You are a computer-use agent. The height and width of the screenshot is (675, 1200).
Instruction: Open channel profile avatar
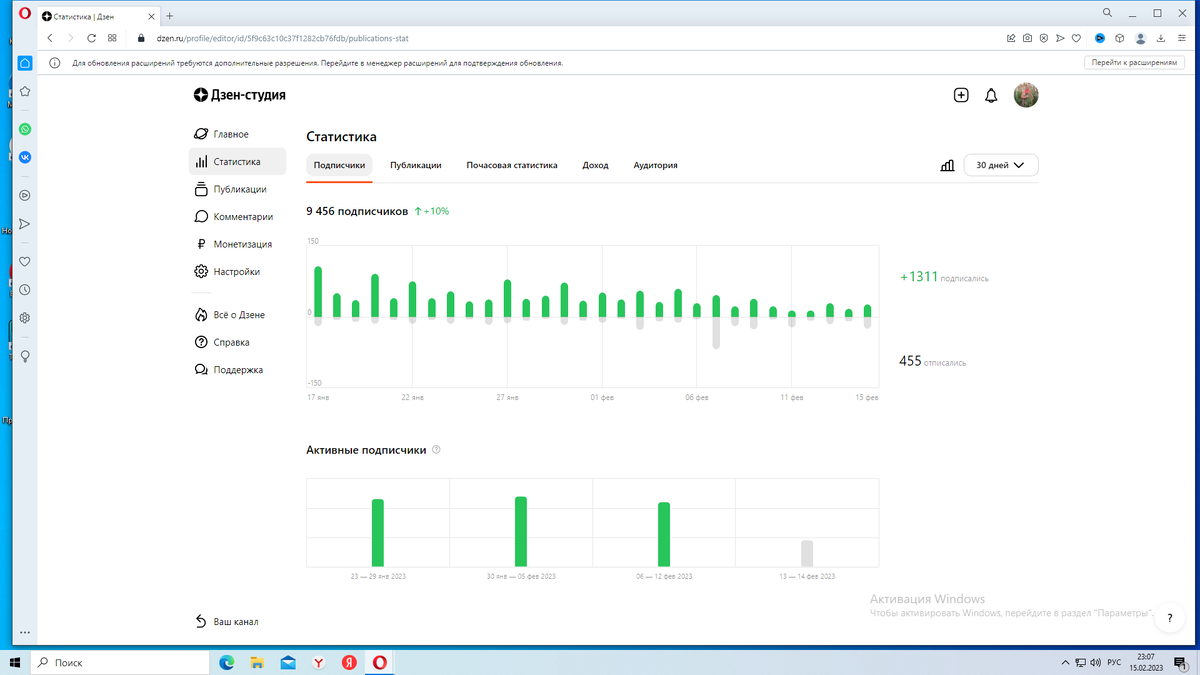click(1026, 95)
